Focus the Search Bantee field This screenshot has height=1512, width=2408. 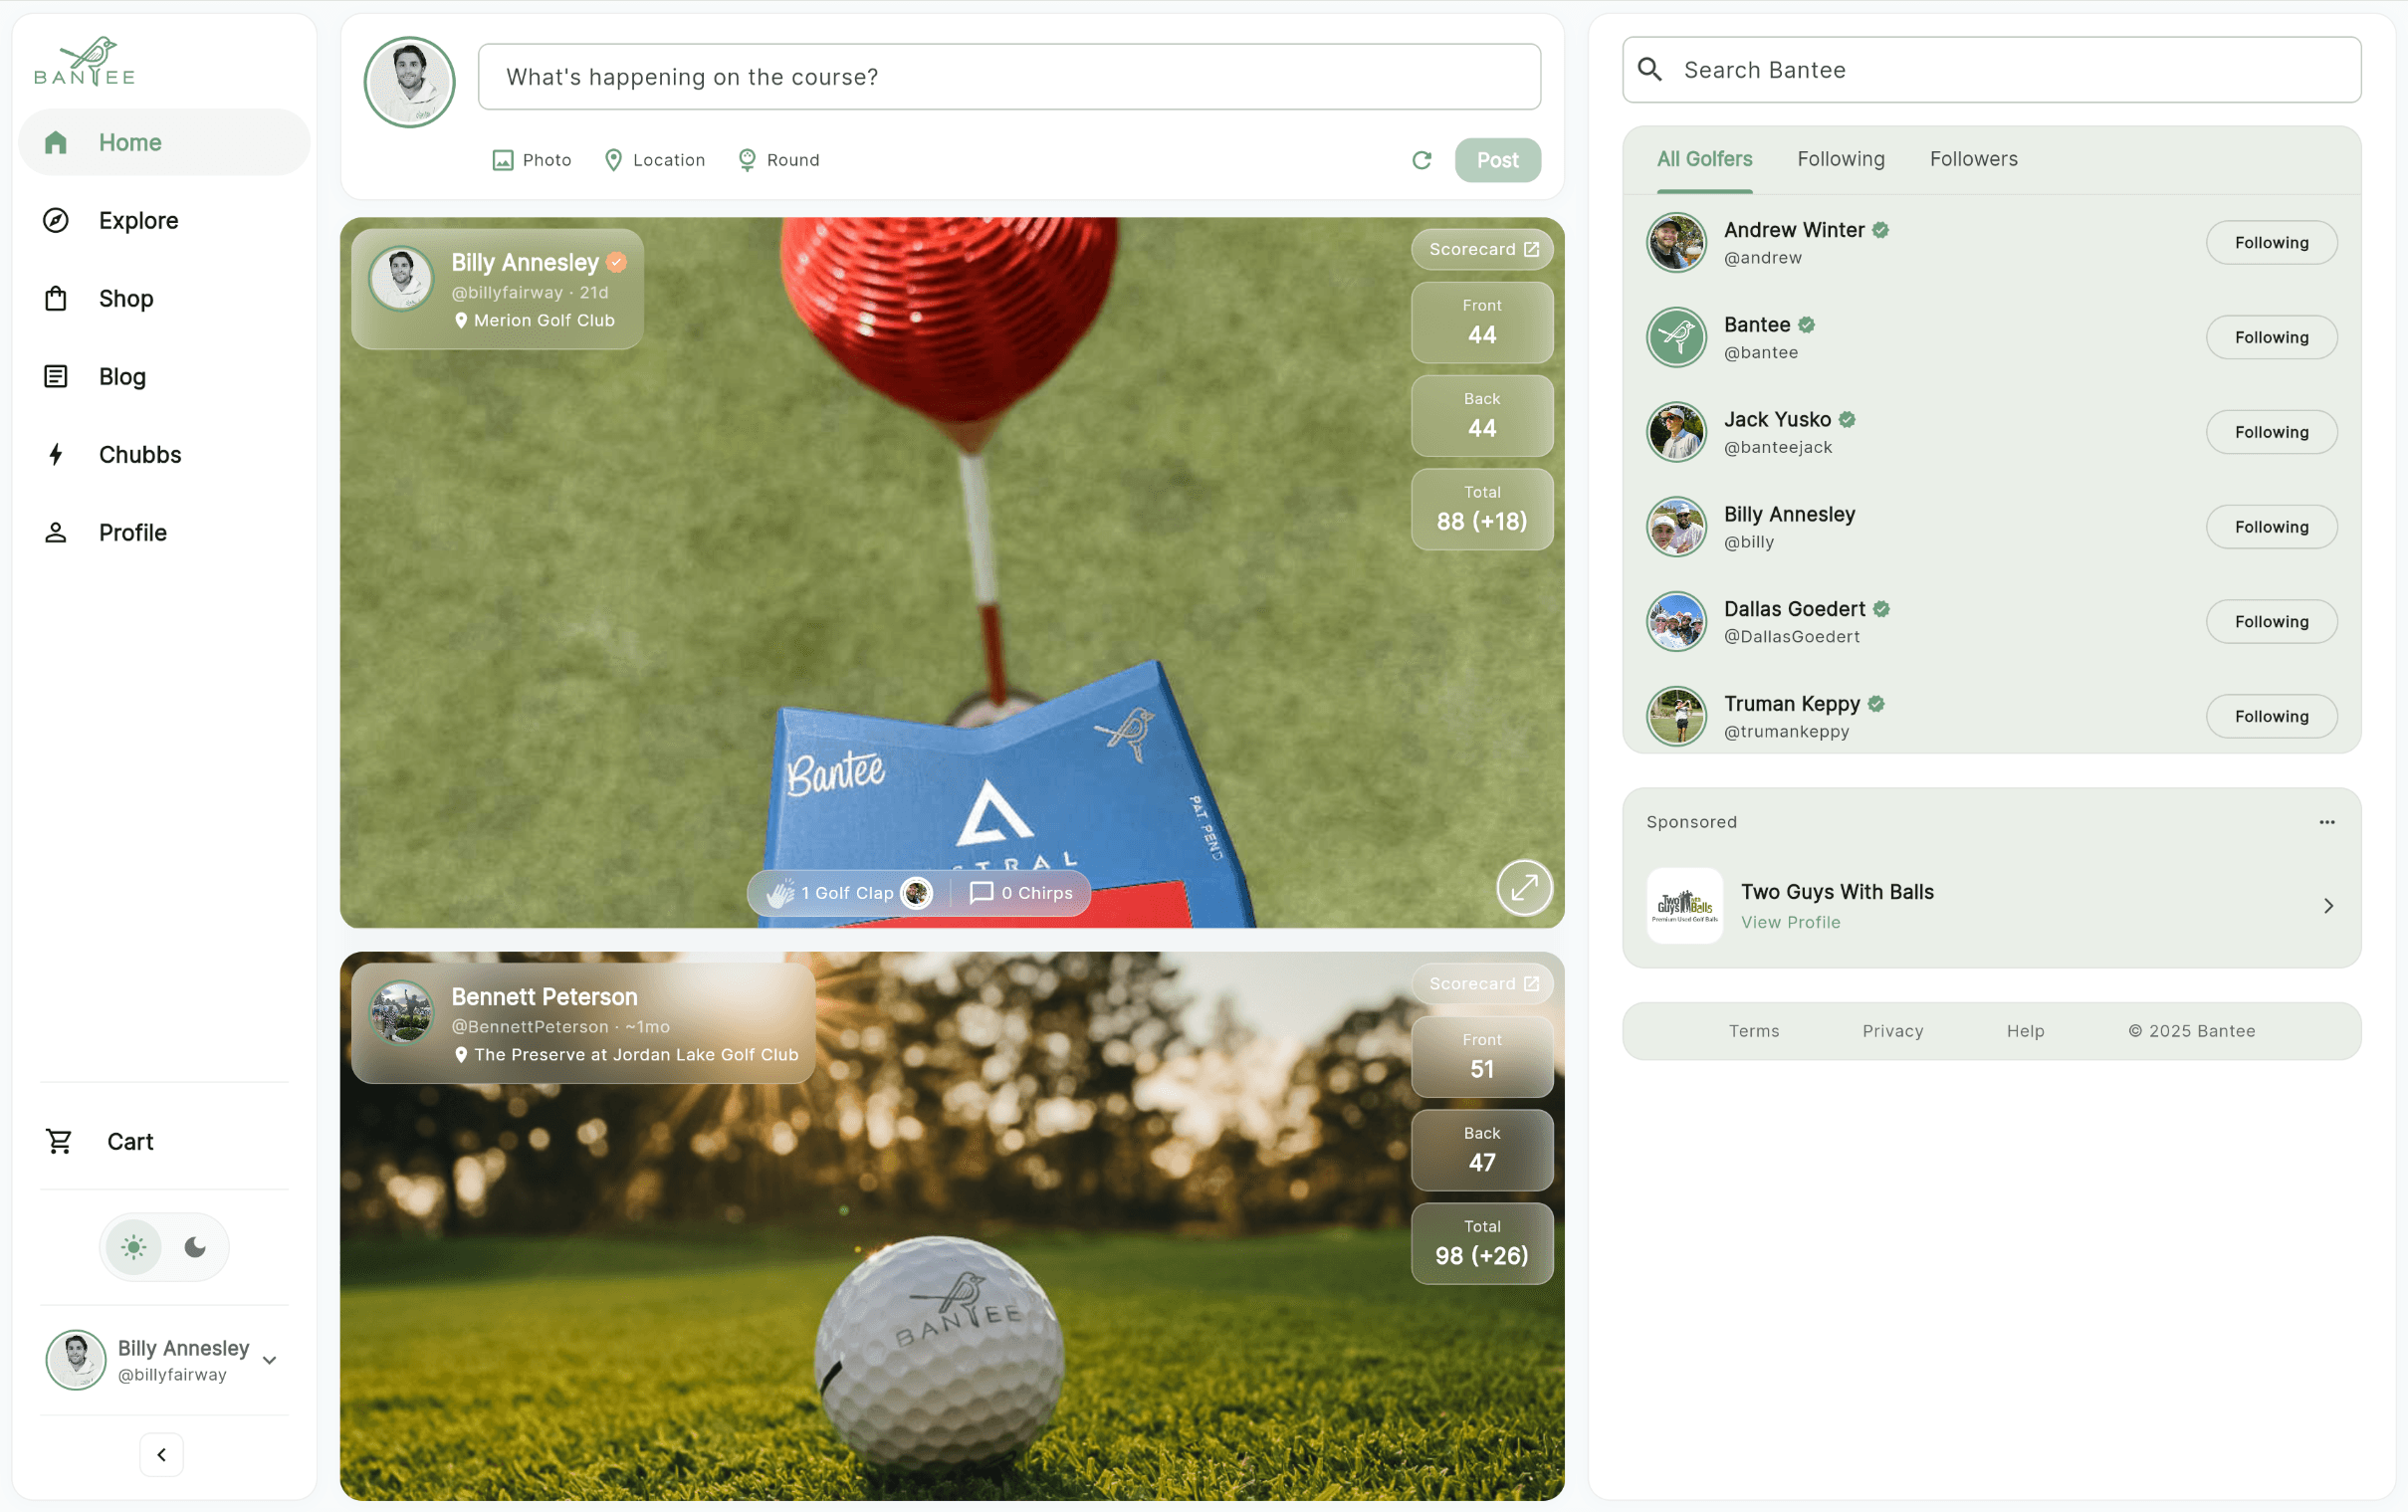pyautogui.click(x=1990, y=70)
